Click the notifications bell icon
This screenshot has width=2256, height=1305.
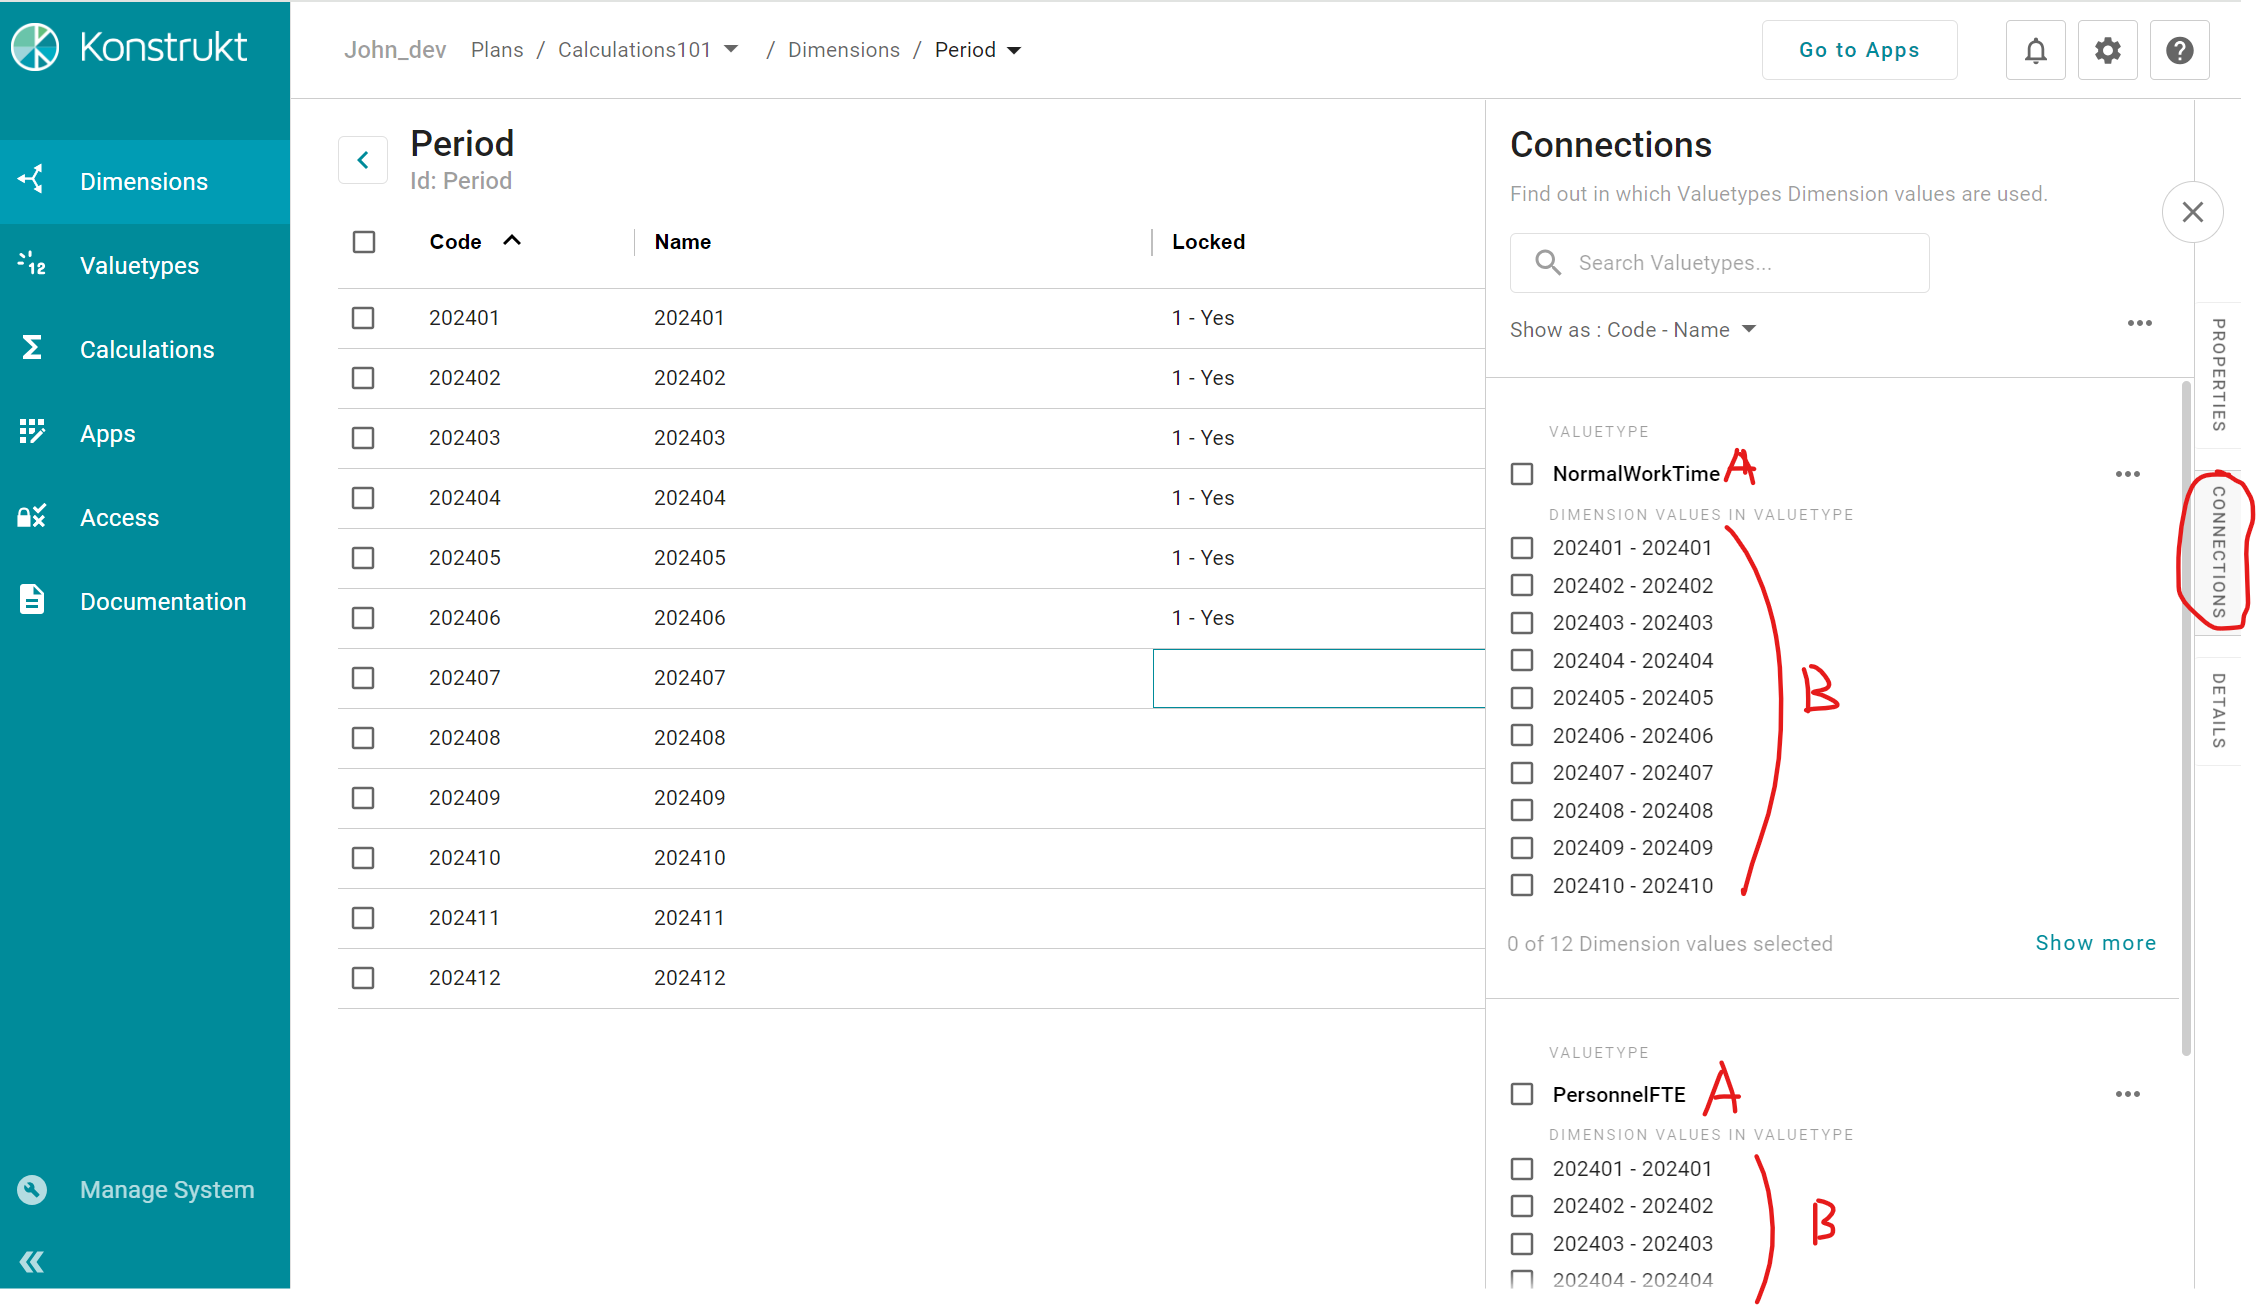point(2035,50)
